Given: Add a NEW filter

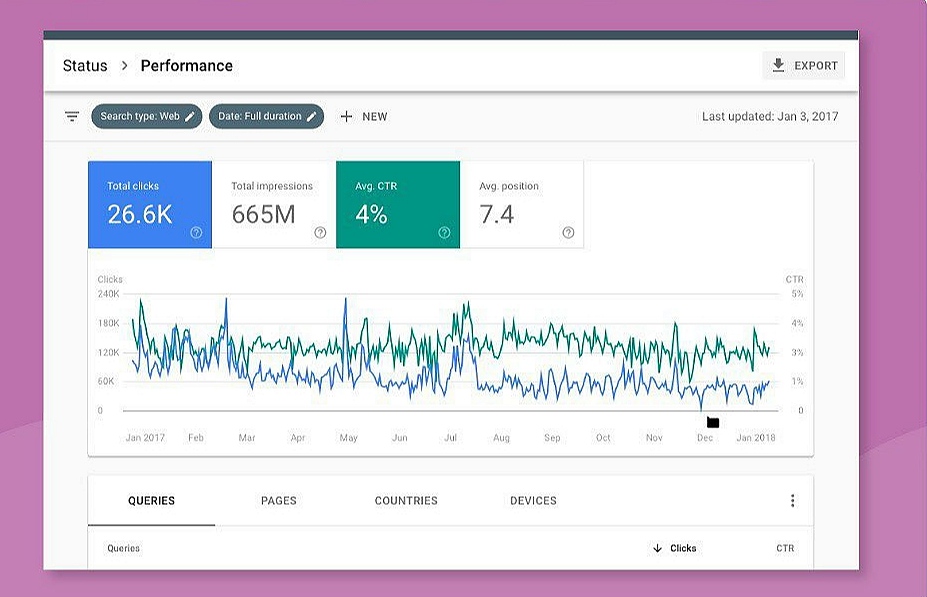Looking at the screenshot, I should coord(364,116).
